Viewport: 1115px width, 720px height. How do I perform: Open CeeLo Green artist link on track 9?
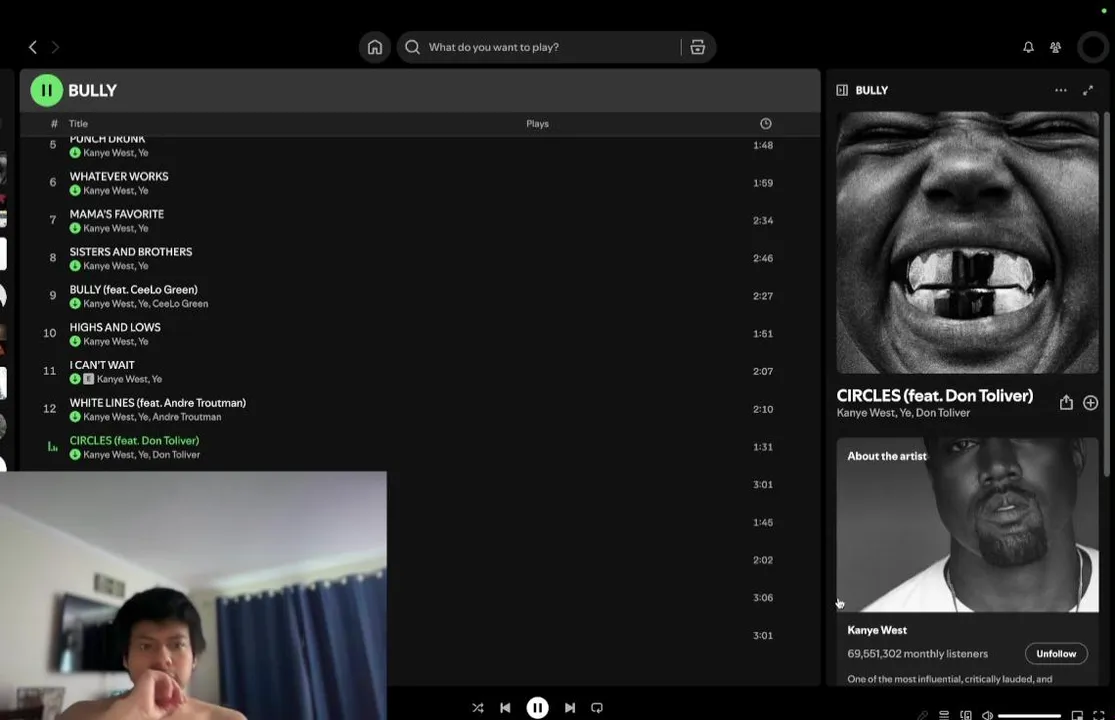coord(180,303)
